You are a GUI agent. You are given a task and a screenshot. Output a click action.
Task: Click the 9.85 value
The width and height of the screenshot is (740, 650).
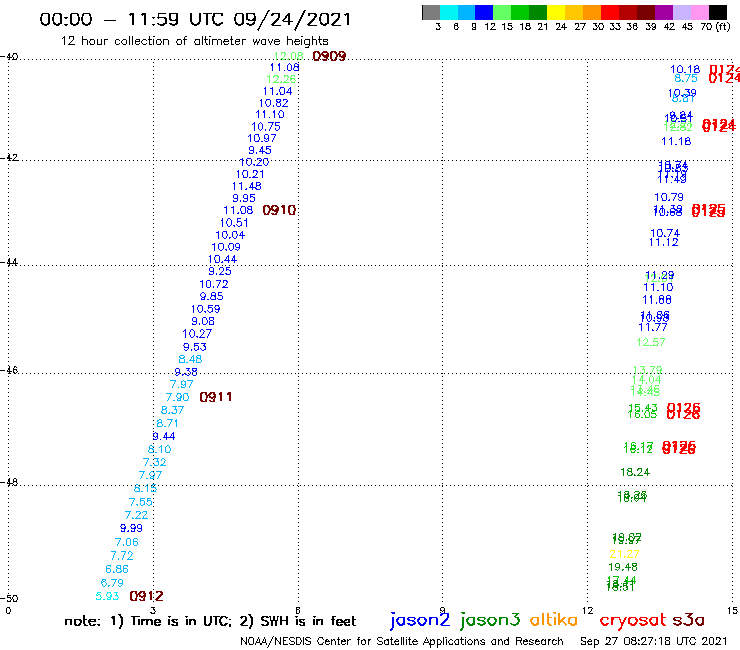point(211,296)
